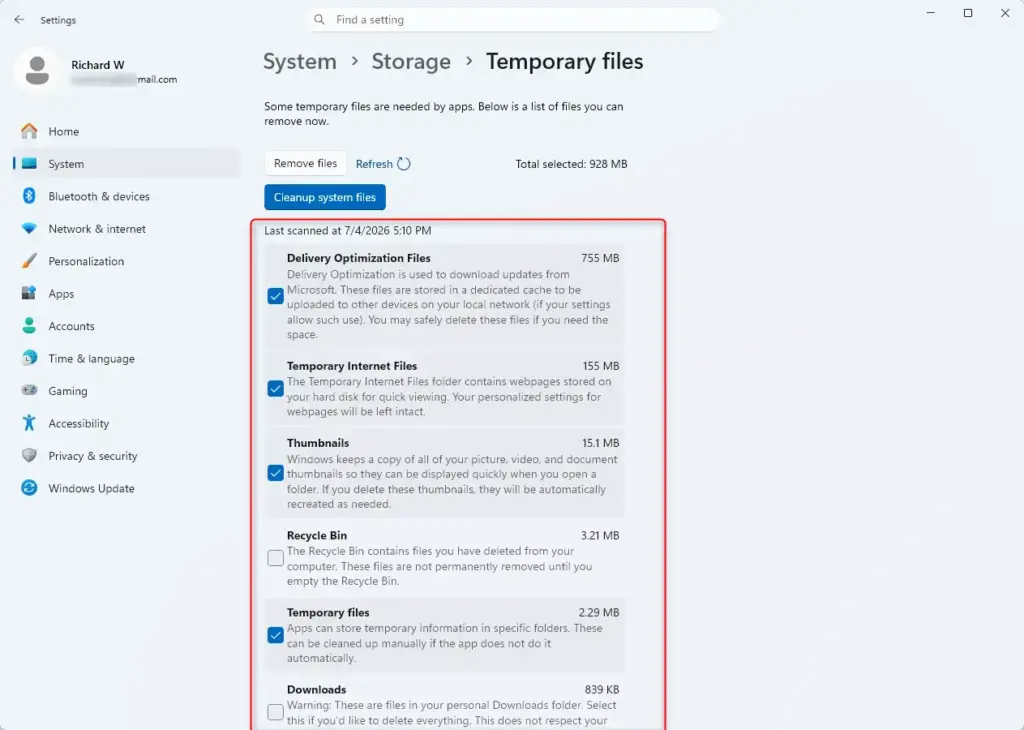
Task: Click the user profile avatar
Action: click(x=37, y=71)
